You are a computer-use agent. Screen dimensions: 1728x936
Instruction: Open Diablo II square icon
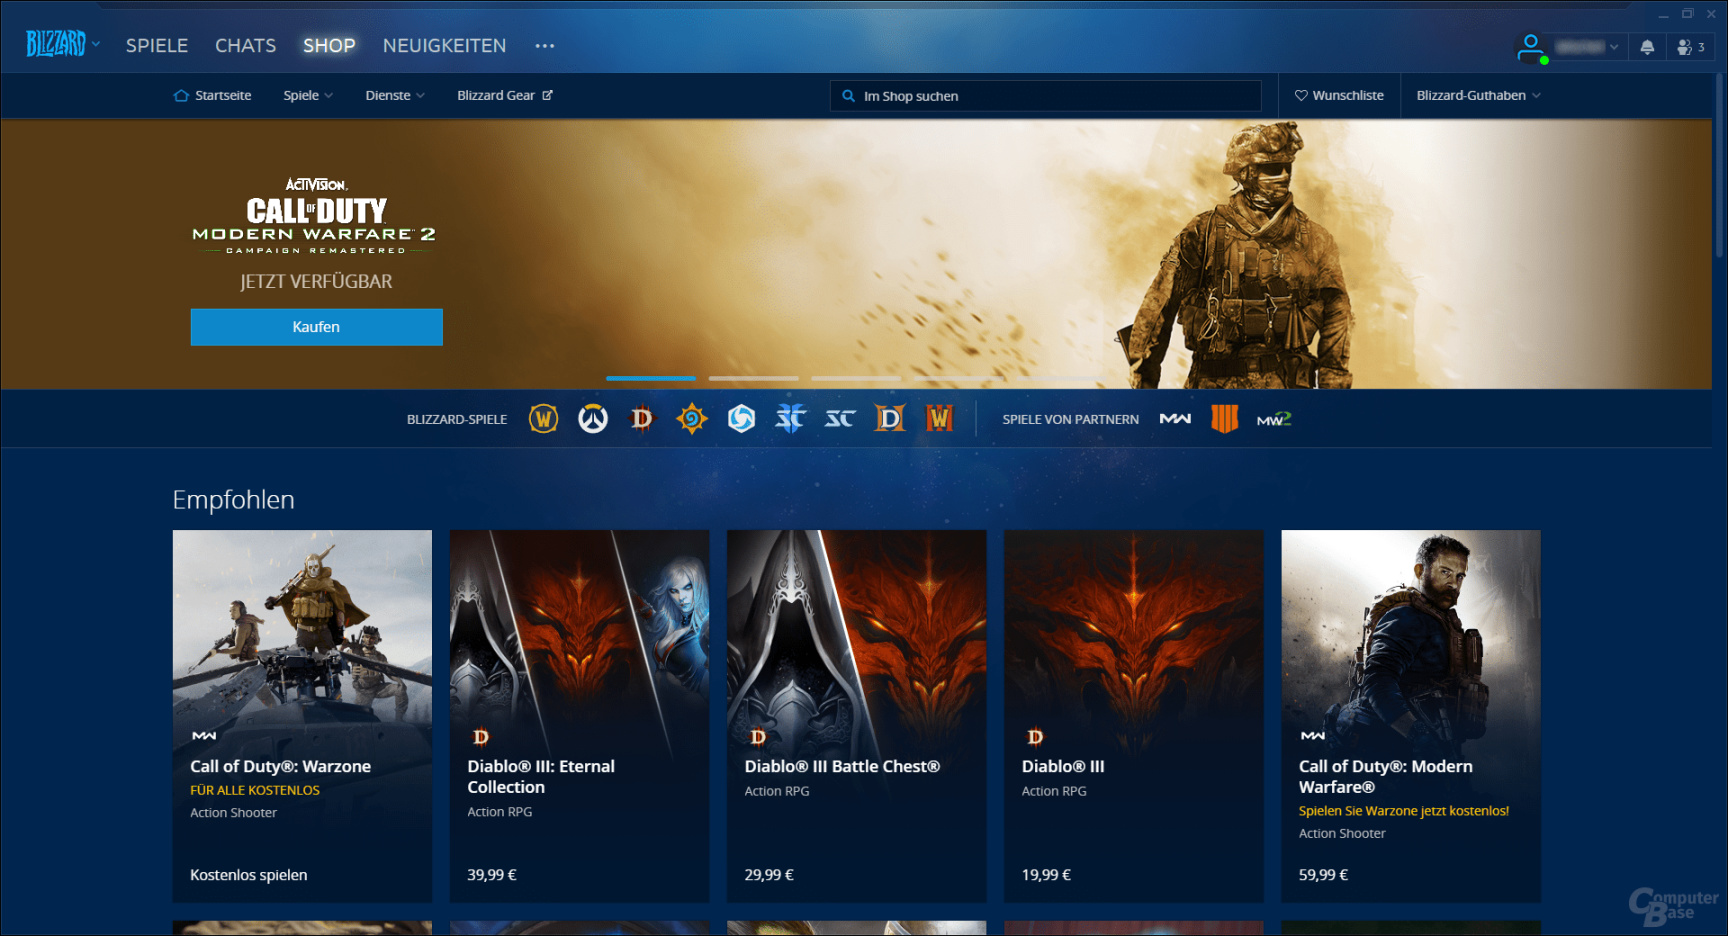click(x=889, y=418)
